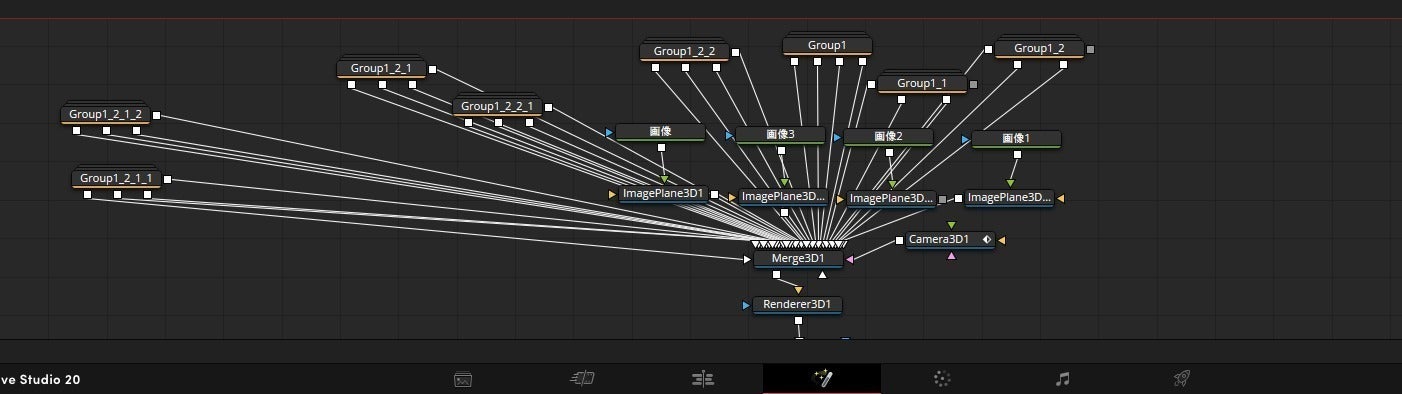Click white square port left of Merge3D1
Screen dimensions: 1402x394
[747, 259]
